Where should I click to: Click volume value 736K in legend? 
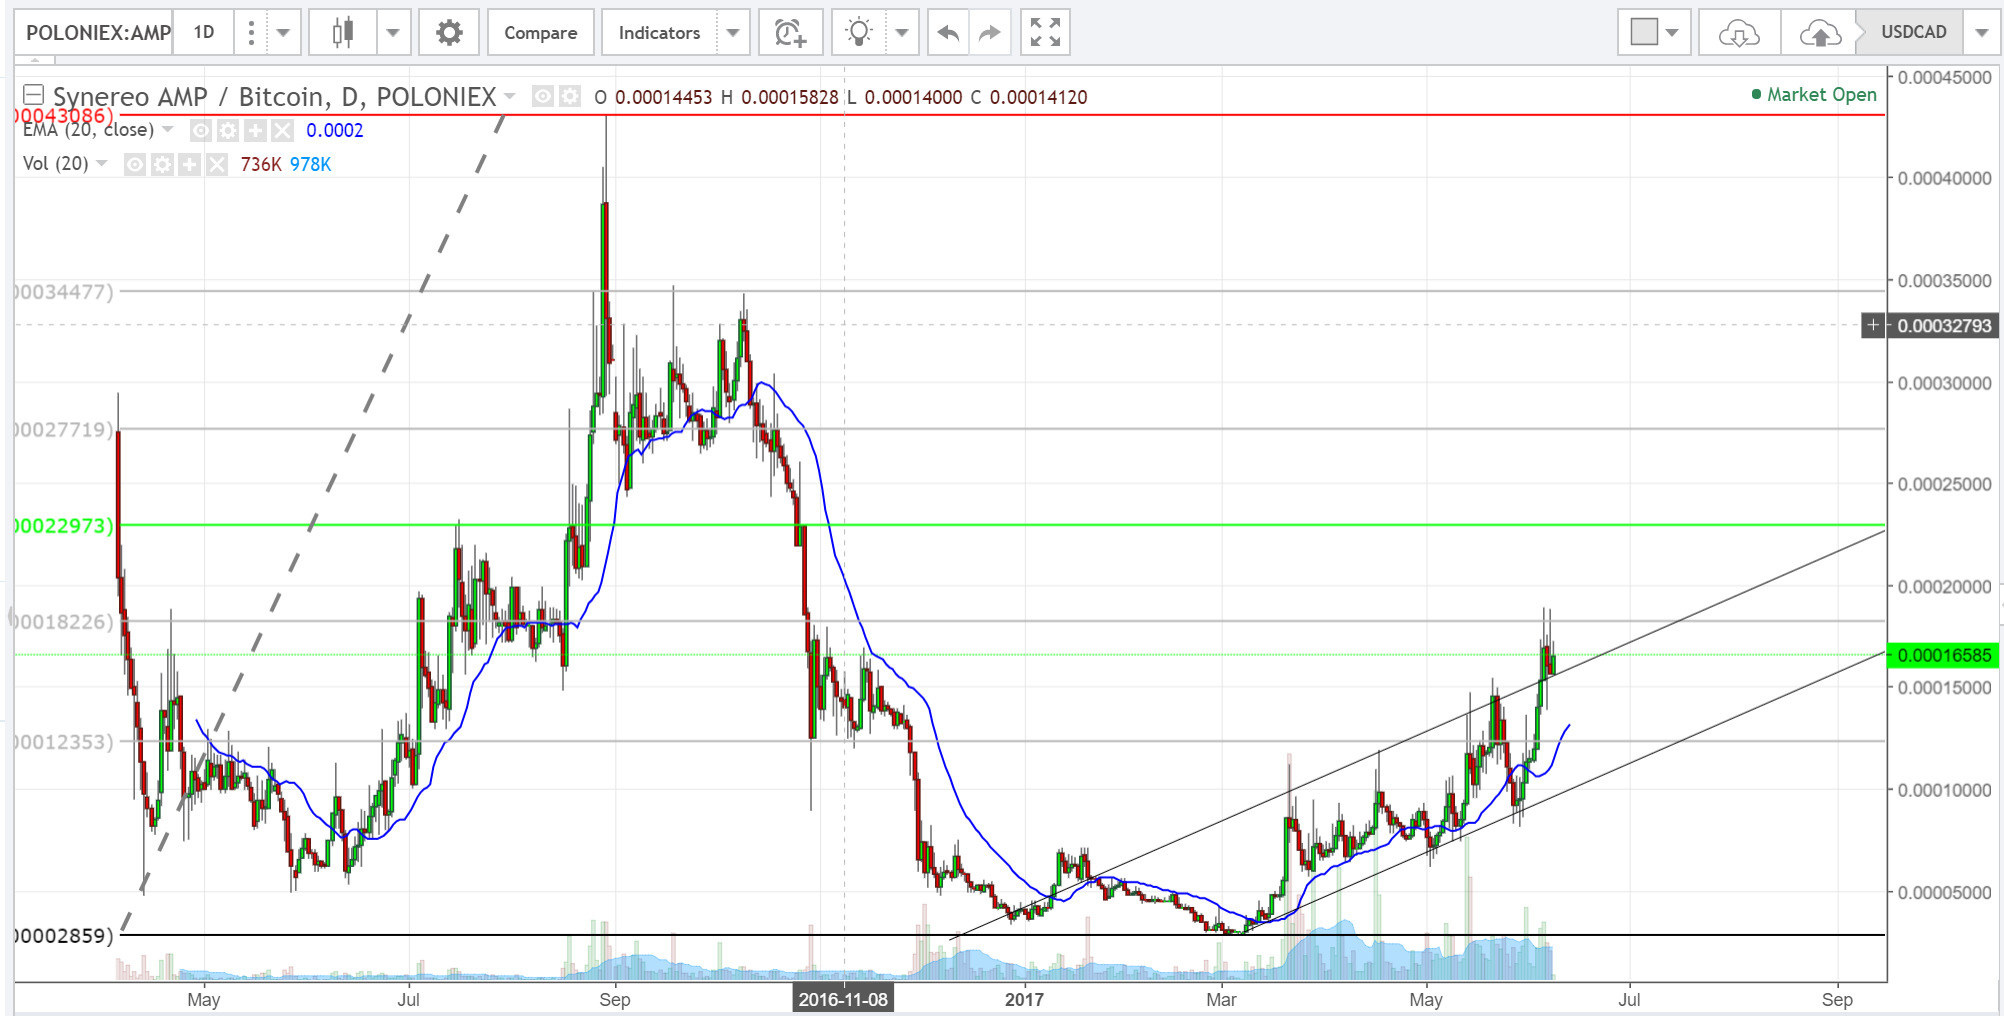[x=261, y=164]
